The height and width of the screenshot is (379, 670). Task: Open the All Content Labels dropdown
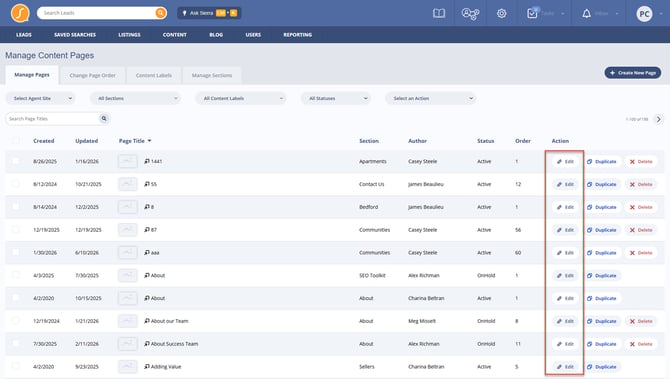(241, 98)
